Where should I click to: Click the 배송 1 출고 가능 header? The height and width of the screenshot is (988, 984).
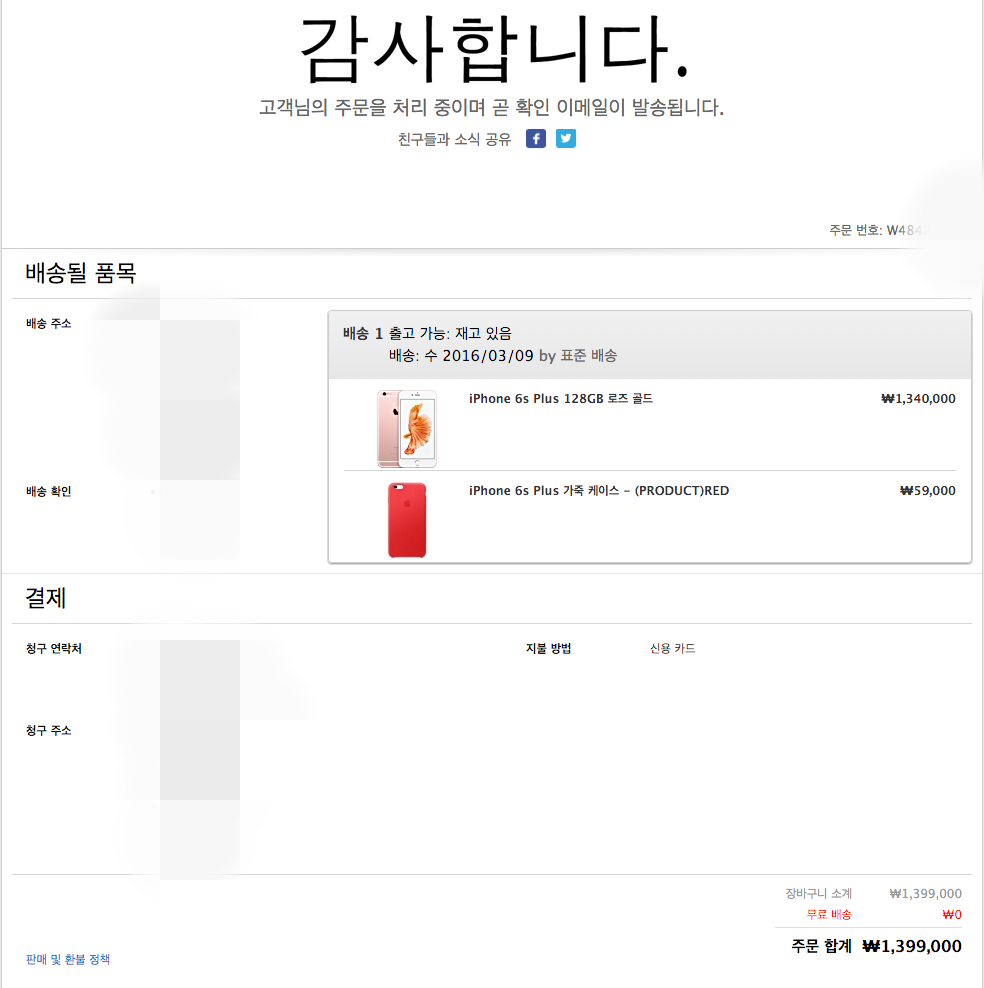[x=427, y=333]
